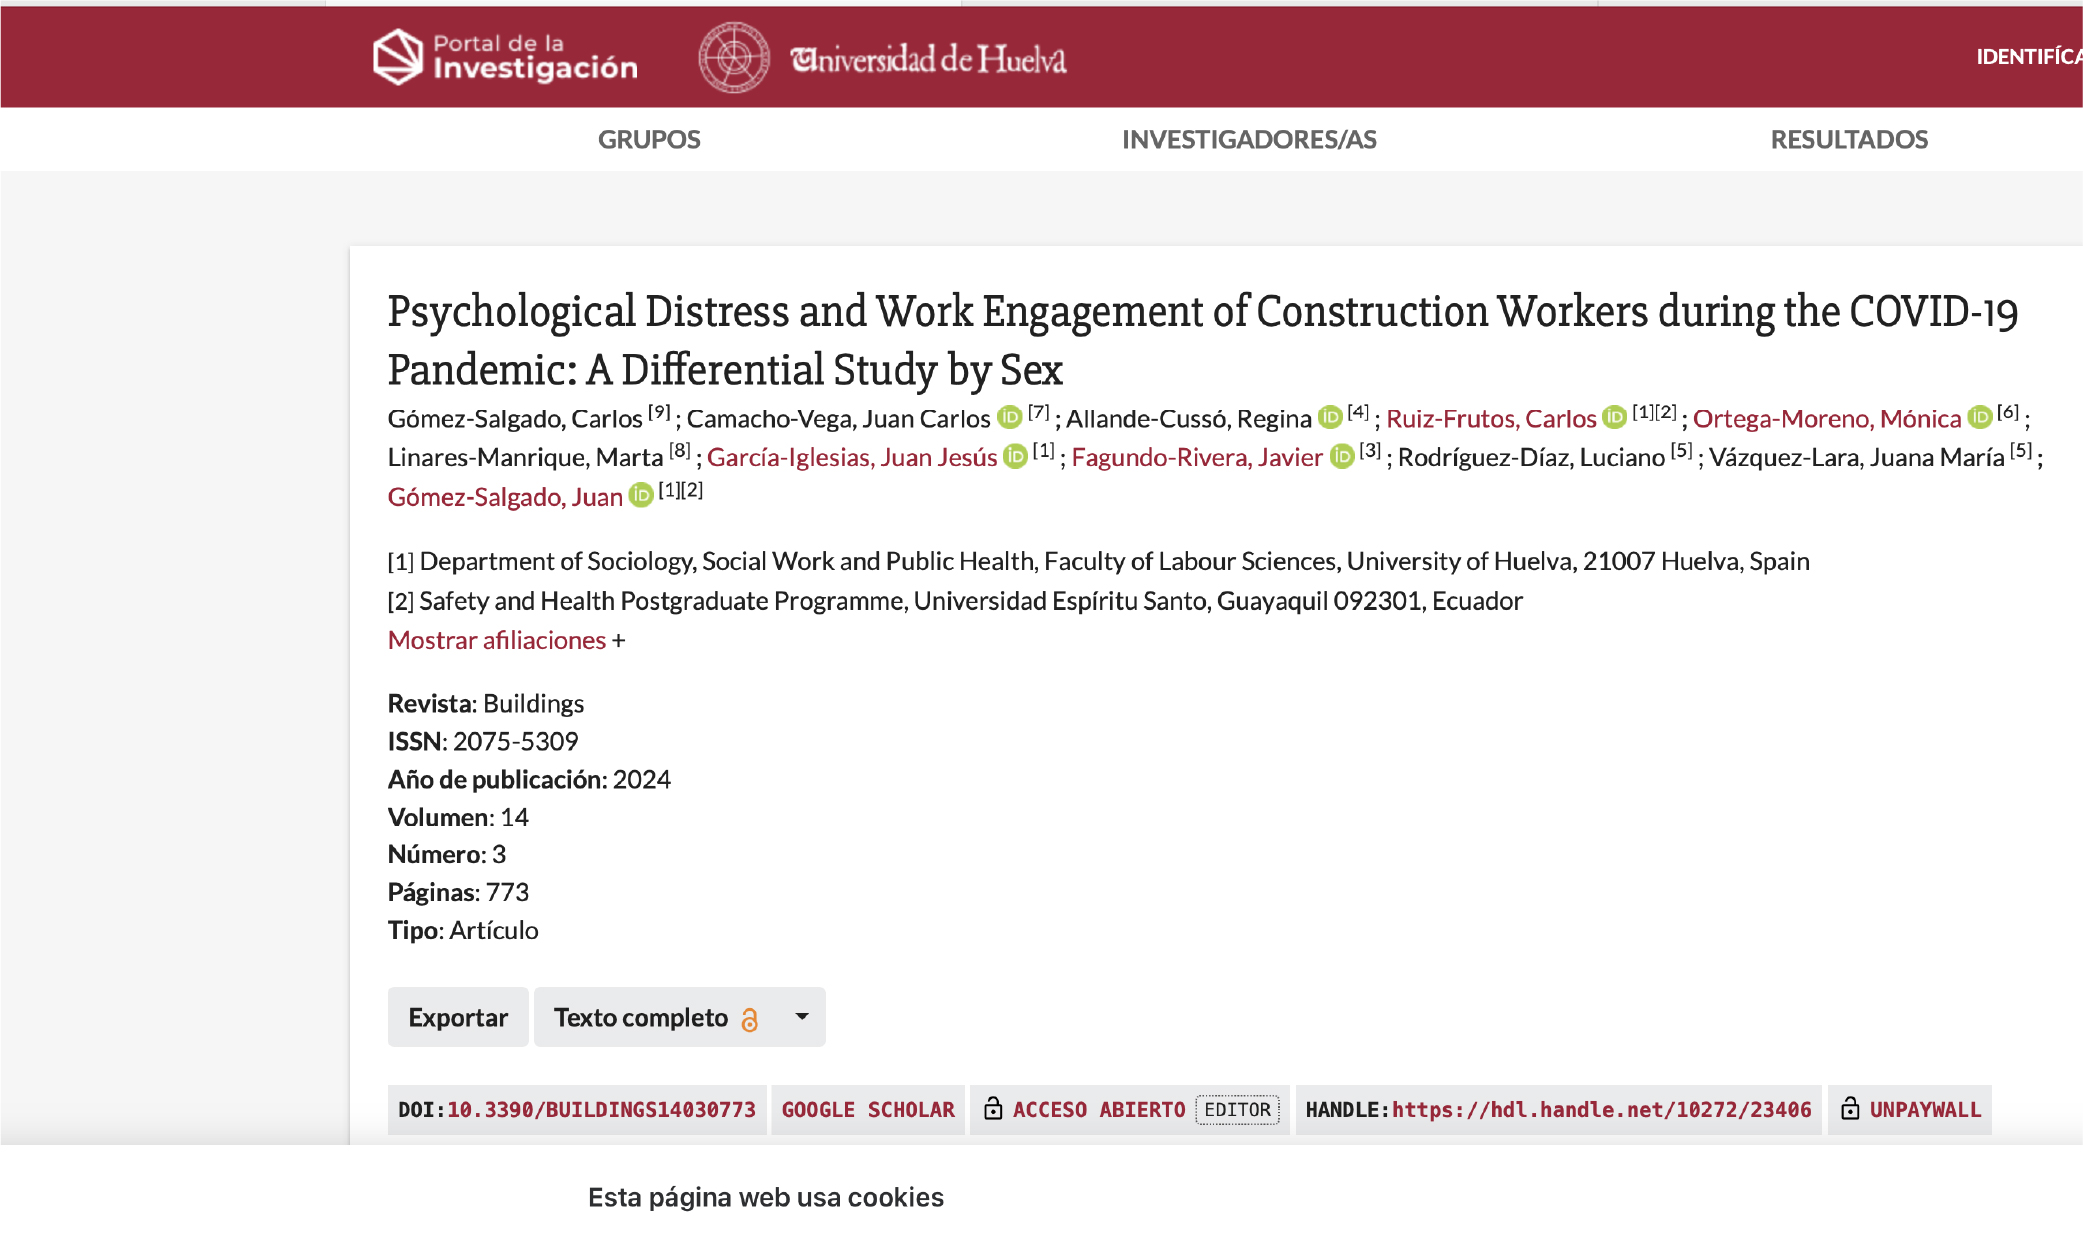Open author Ruiz-Frutos, Carlos profile
The image size is (2083, 1240).
point(1491,418)
